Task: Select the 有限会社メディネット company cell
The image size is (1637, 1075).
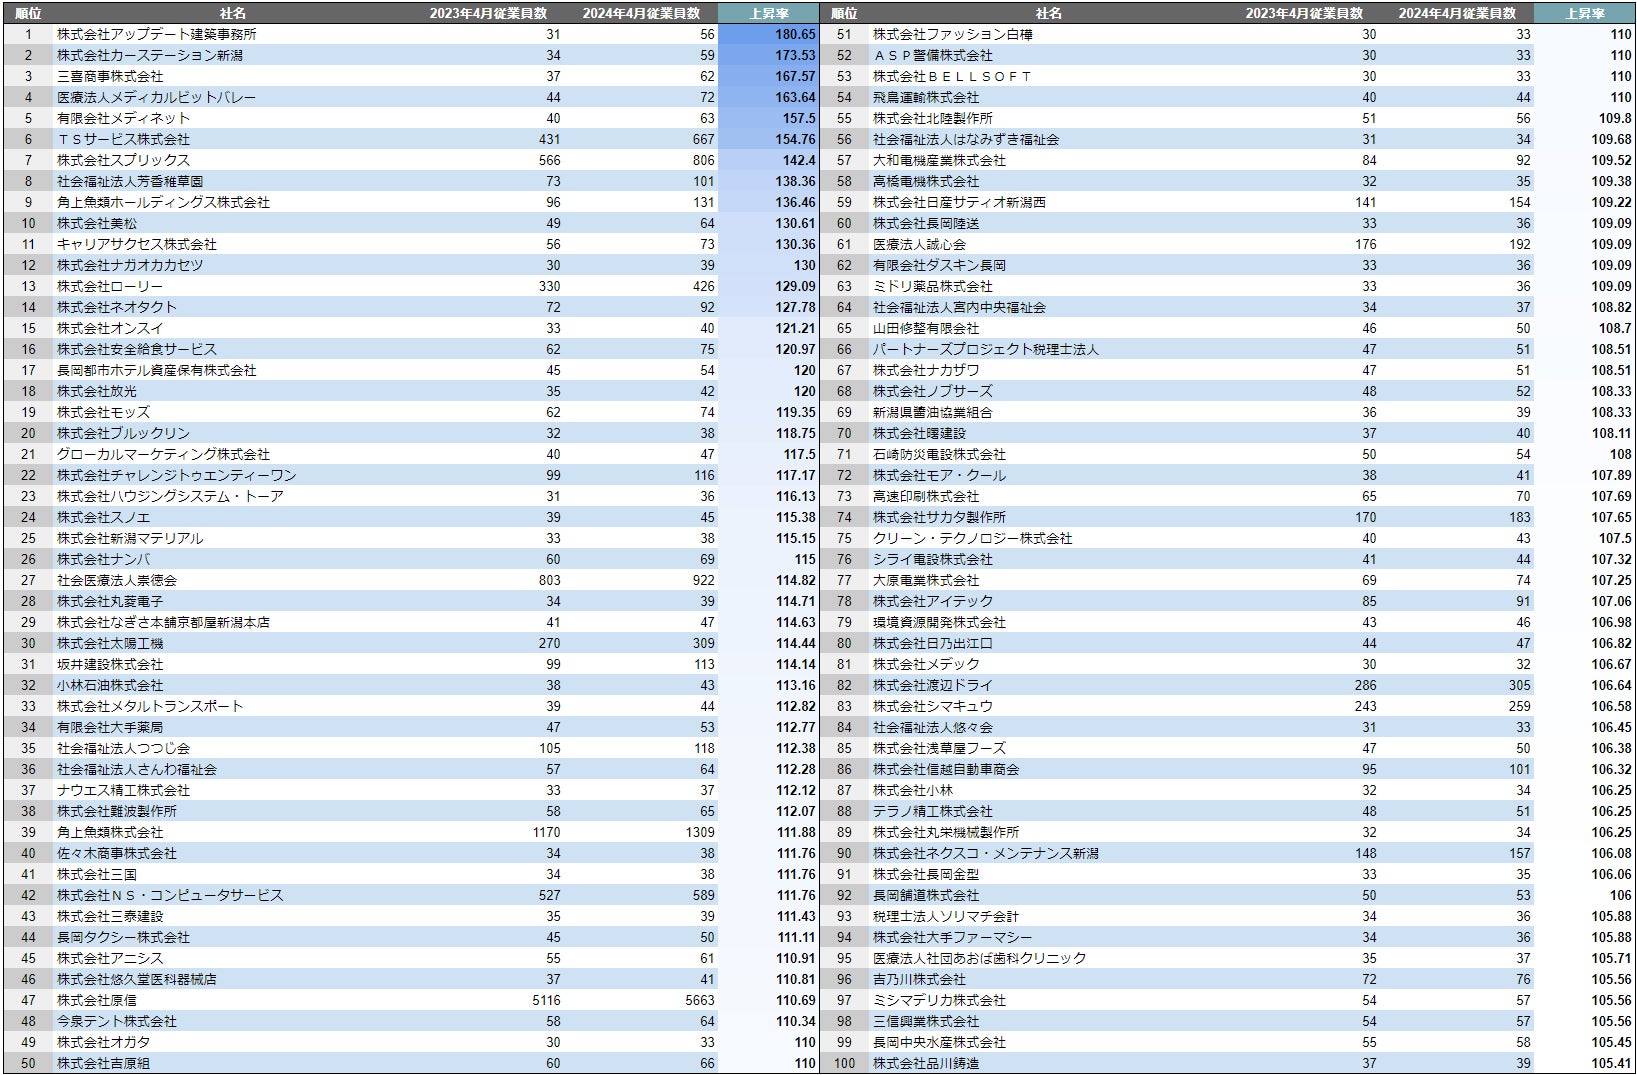Action: point(123,118)
